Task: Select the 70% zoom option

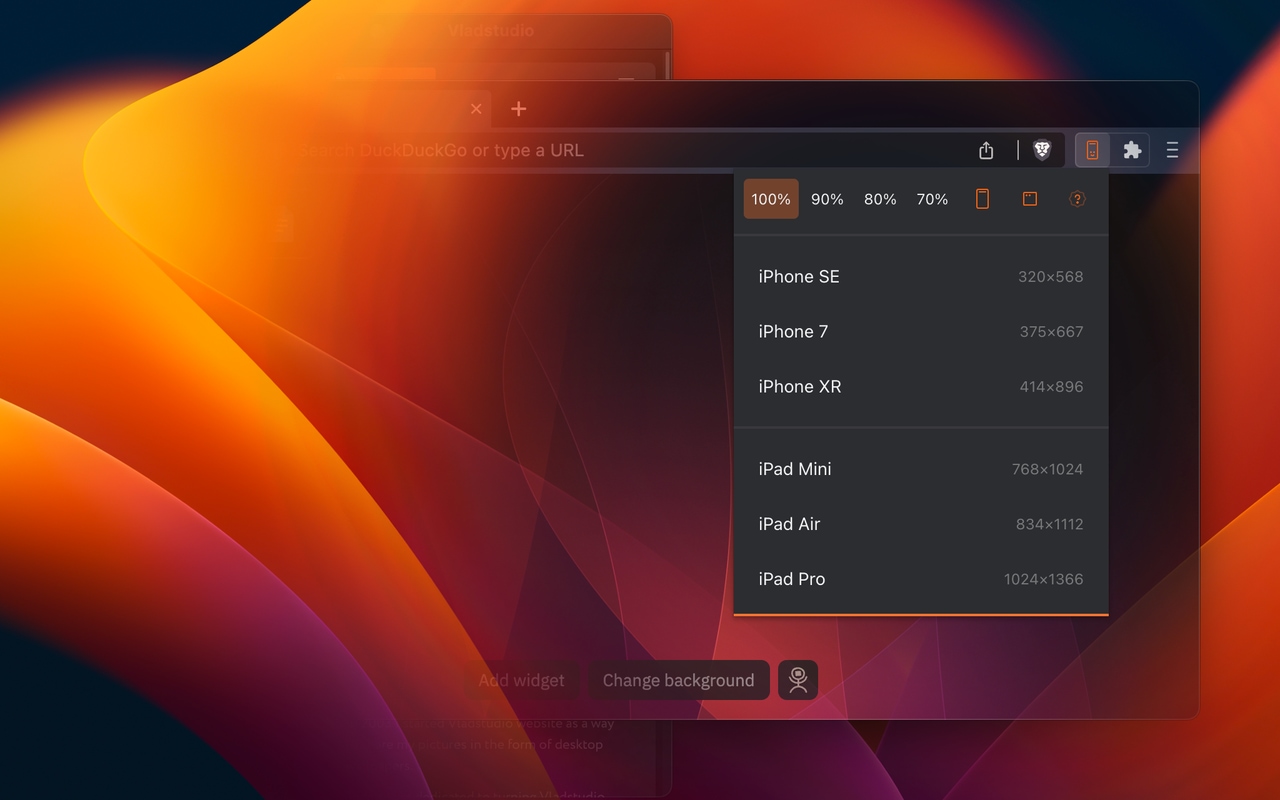Action: click(932, 199)
